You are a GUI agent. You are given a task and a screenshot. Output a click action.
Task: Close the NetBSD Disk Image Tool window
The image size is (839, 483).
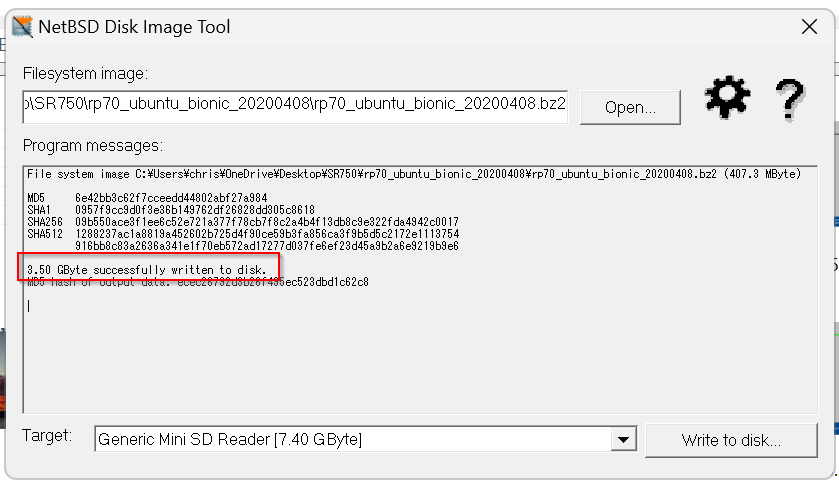tap(809, 27)
